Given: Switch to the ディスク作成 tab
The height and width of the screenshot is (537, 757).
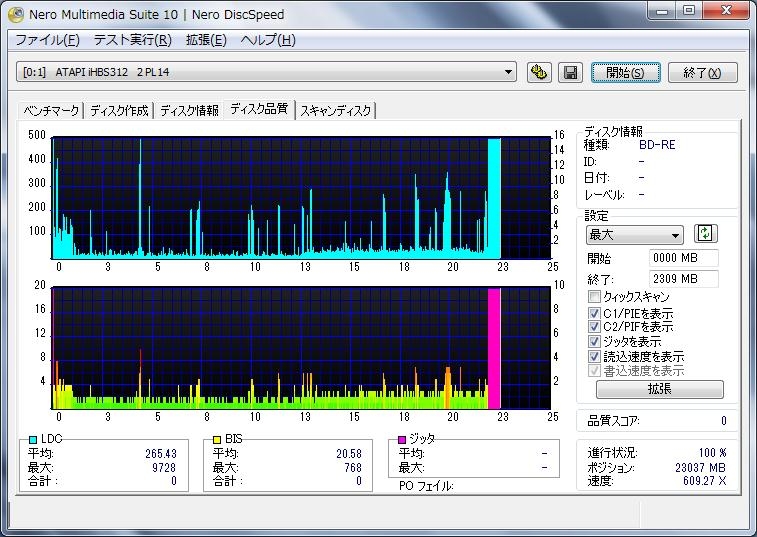Looking at the screenshot, I should [119, 111].
